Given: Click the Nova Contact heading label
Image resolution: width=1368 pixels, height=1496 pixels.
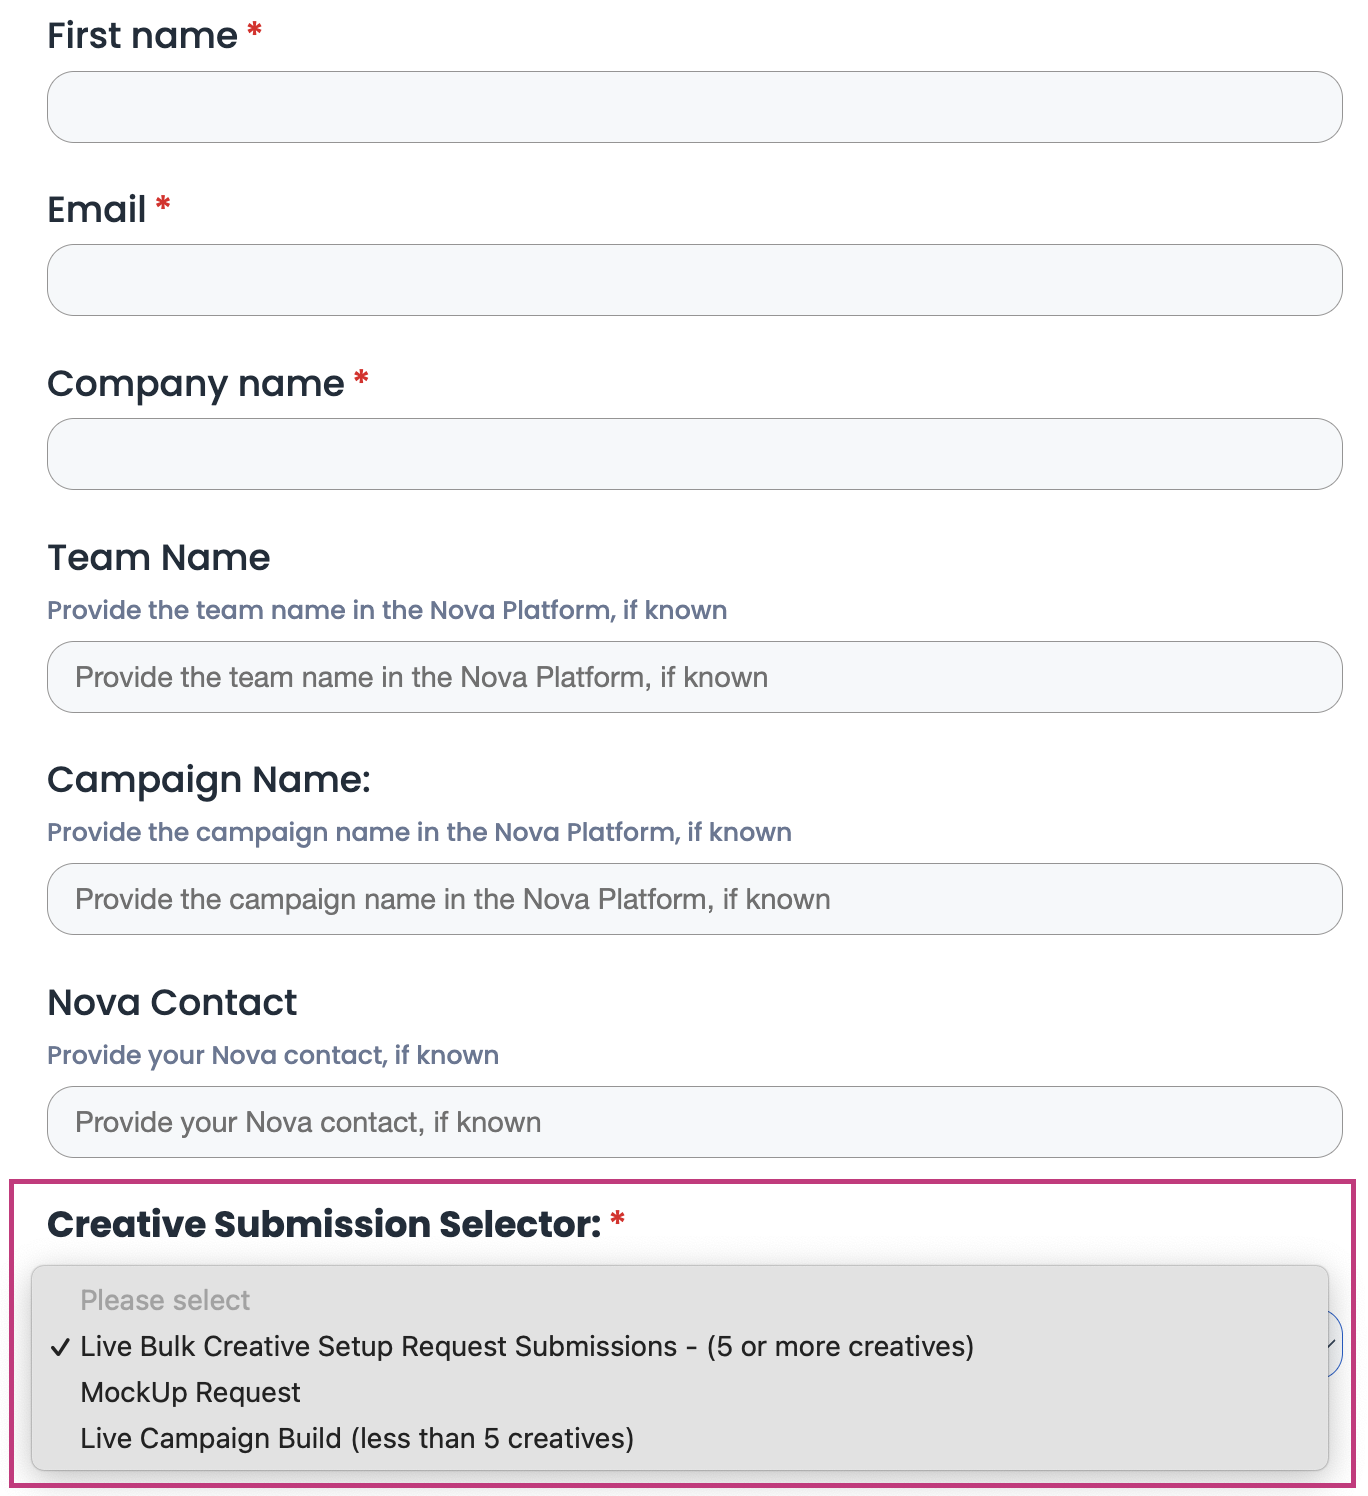Looking at the screenshot, I should tap(172, 1003).
